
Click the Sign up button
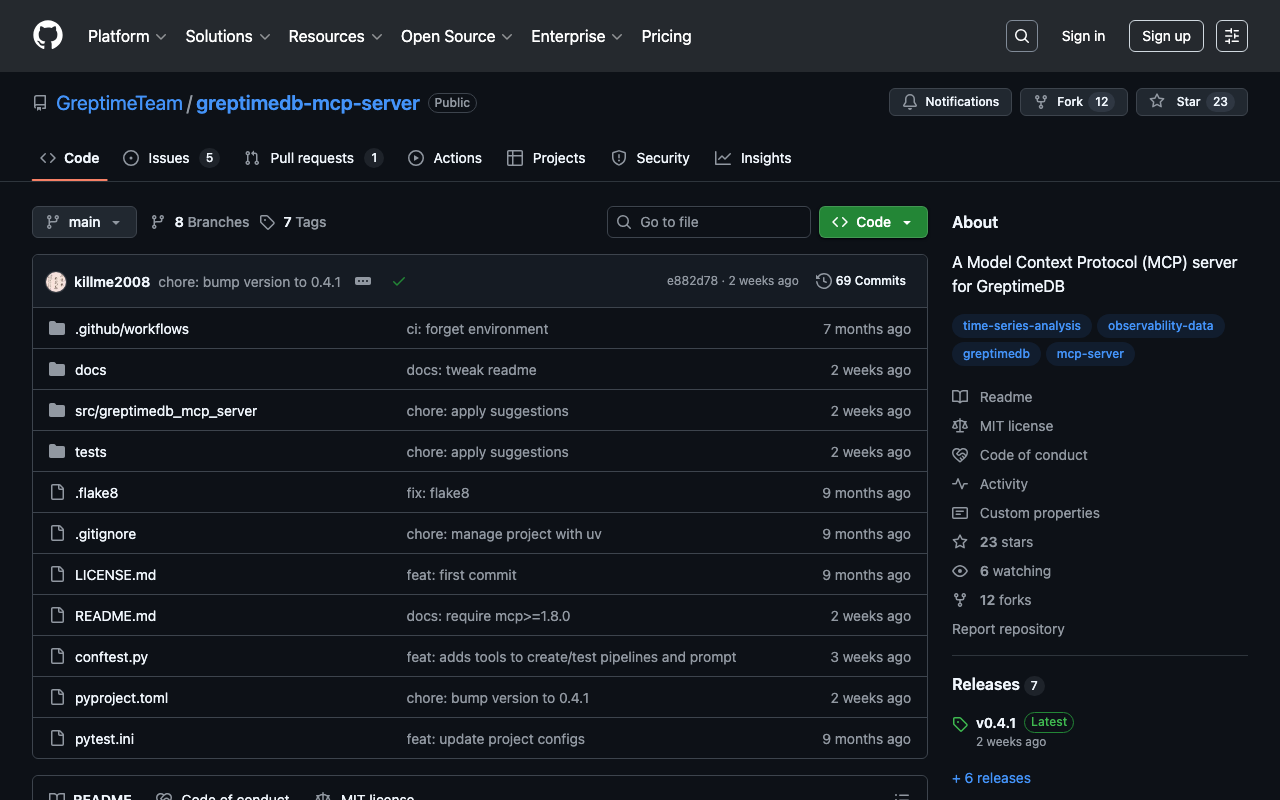(1165, 36)
